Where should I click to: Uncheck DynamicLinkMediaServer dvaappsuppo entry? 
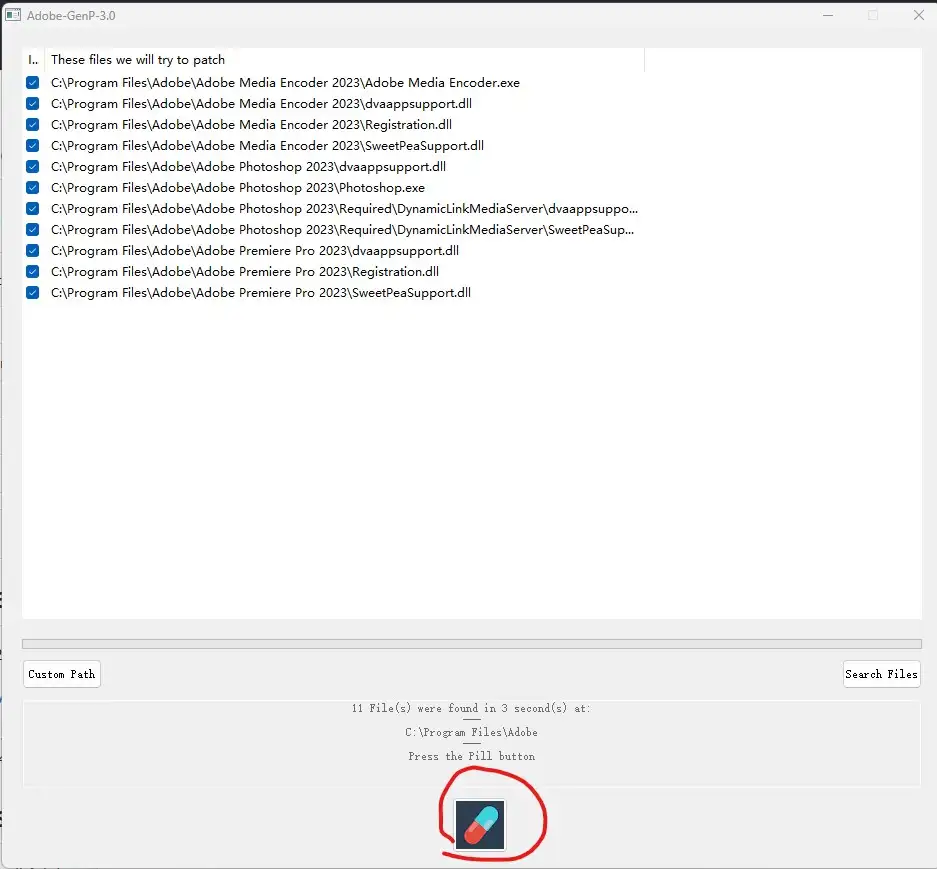32,208
